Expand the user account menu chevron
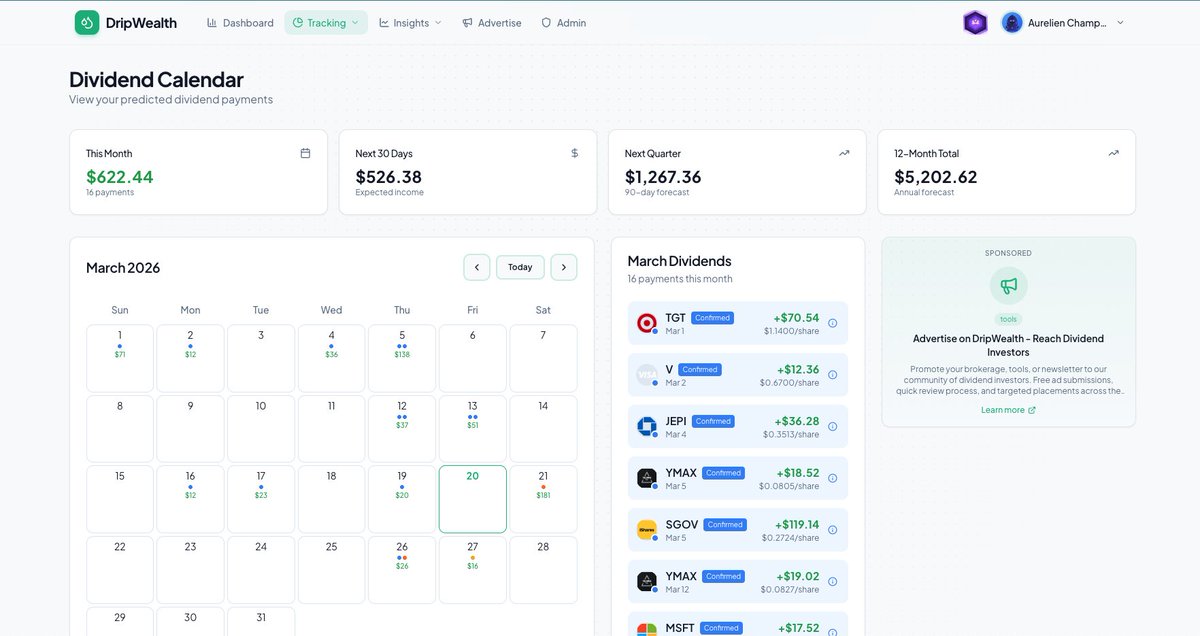The width and height of the screenshot is (1200, 636). (x=1120, y=23)
